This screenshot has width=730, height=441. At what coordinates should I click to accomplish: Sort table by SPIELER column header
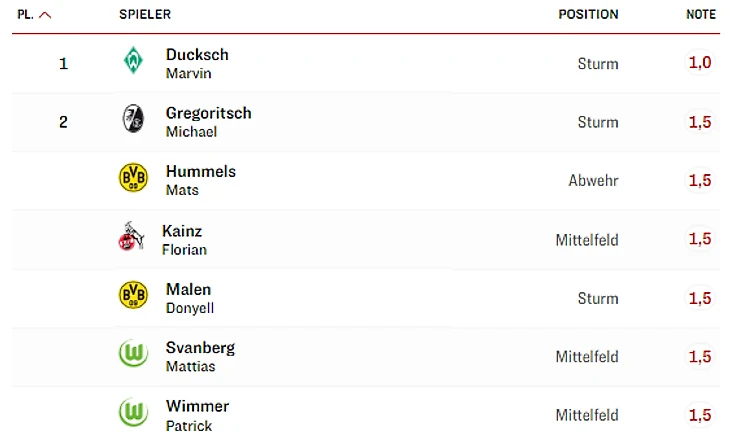tap(145, 15)
